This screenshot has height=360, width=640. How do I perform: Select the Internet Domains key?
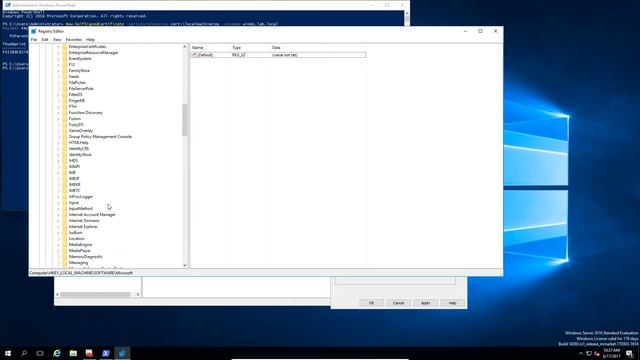[84, 220]
